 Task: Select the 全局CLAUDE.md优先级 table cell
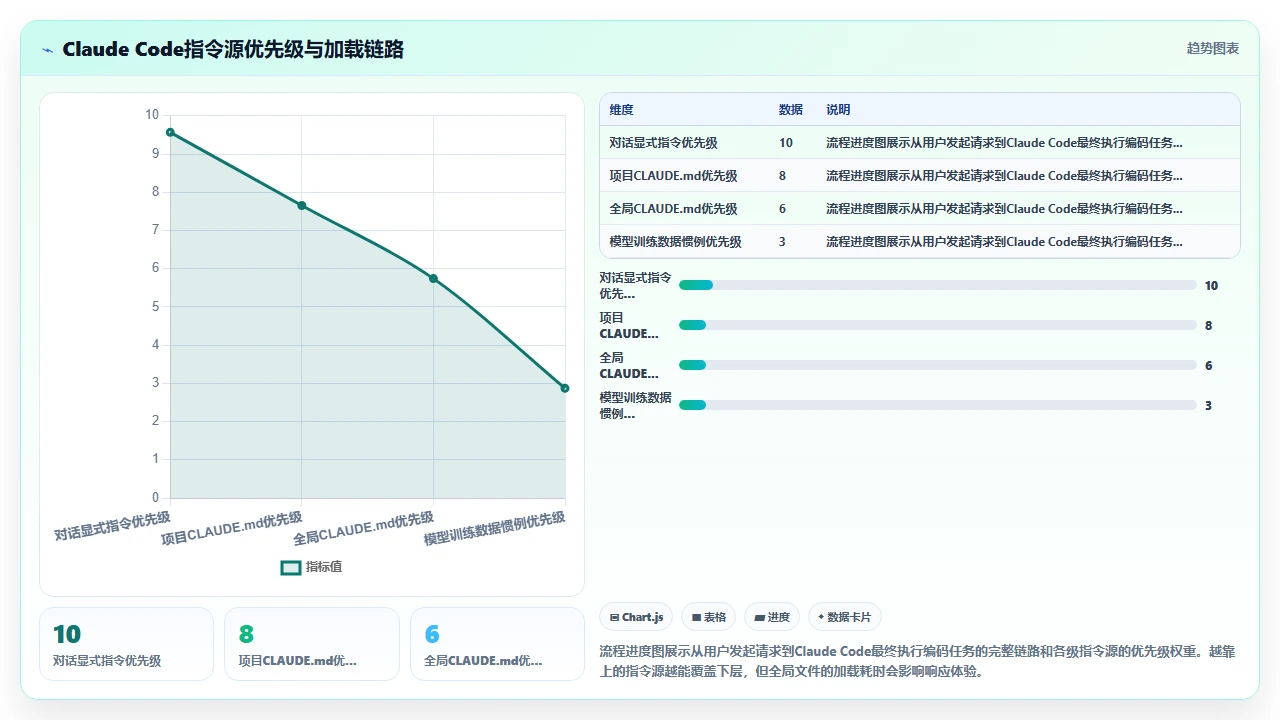tap(673, 209)
